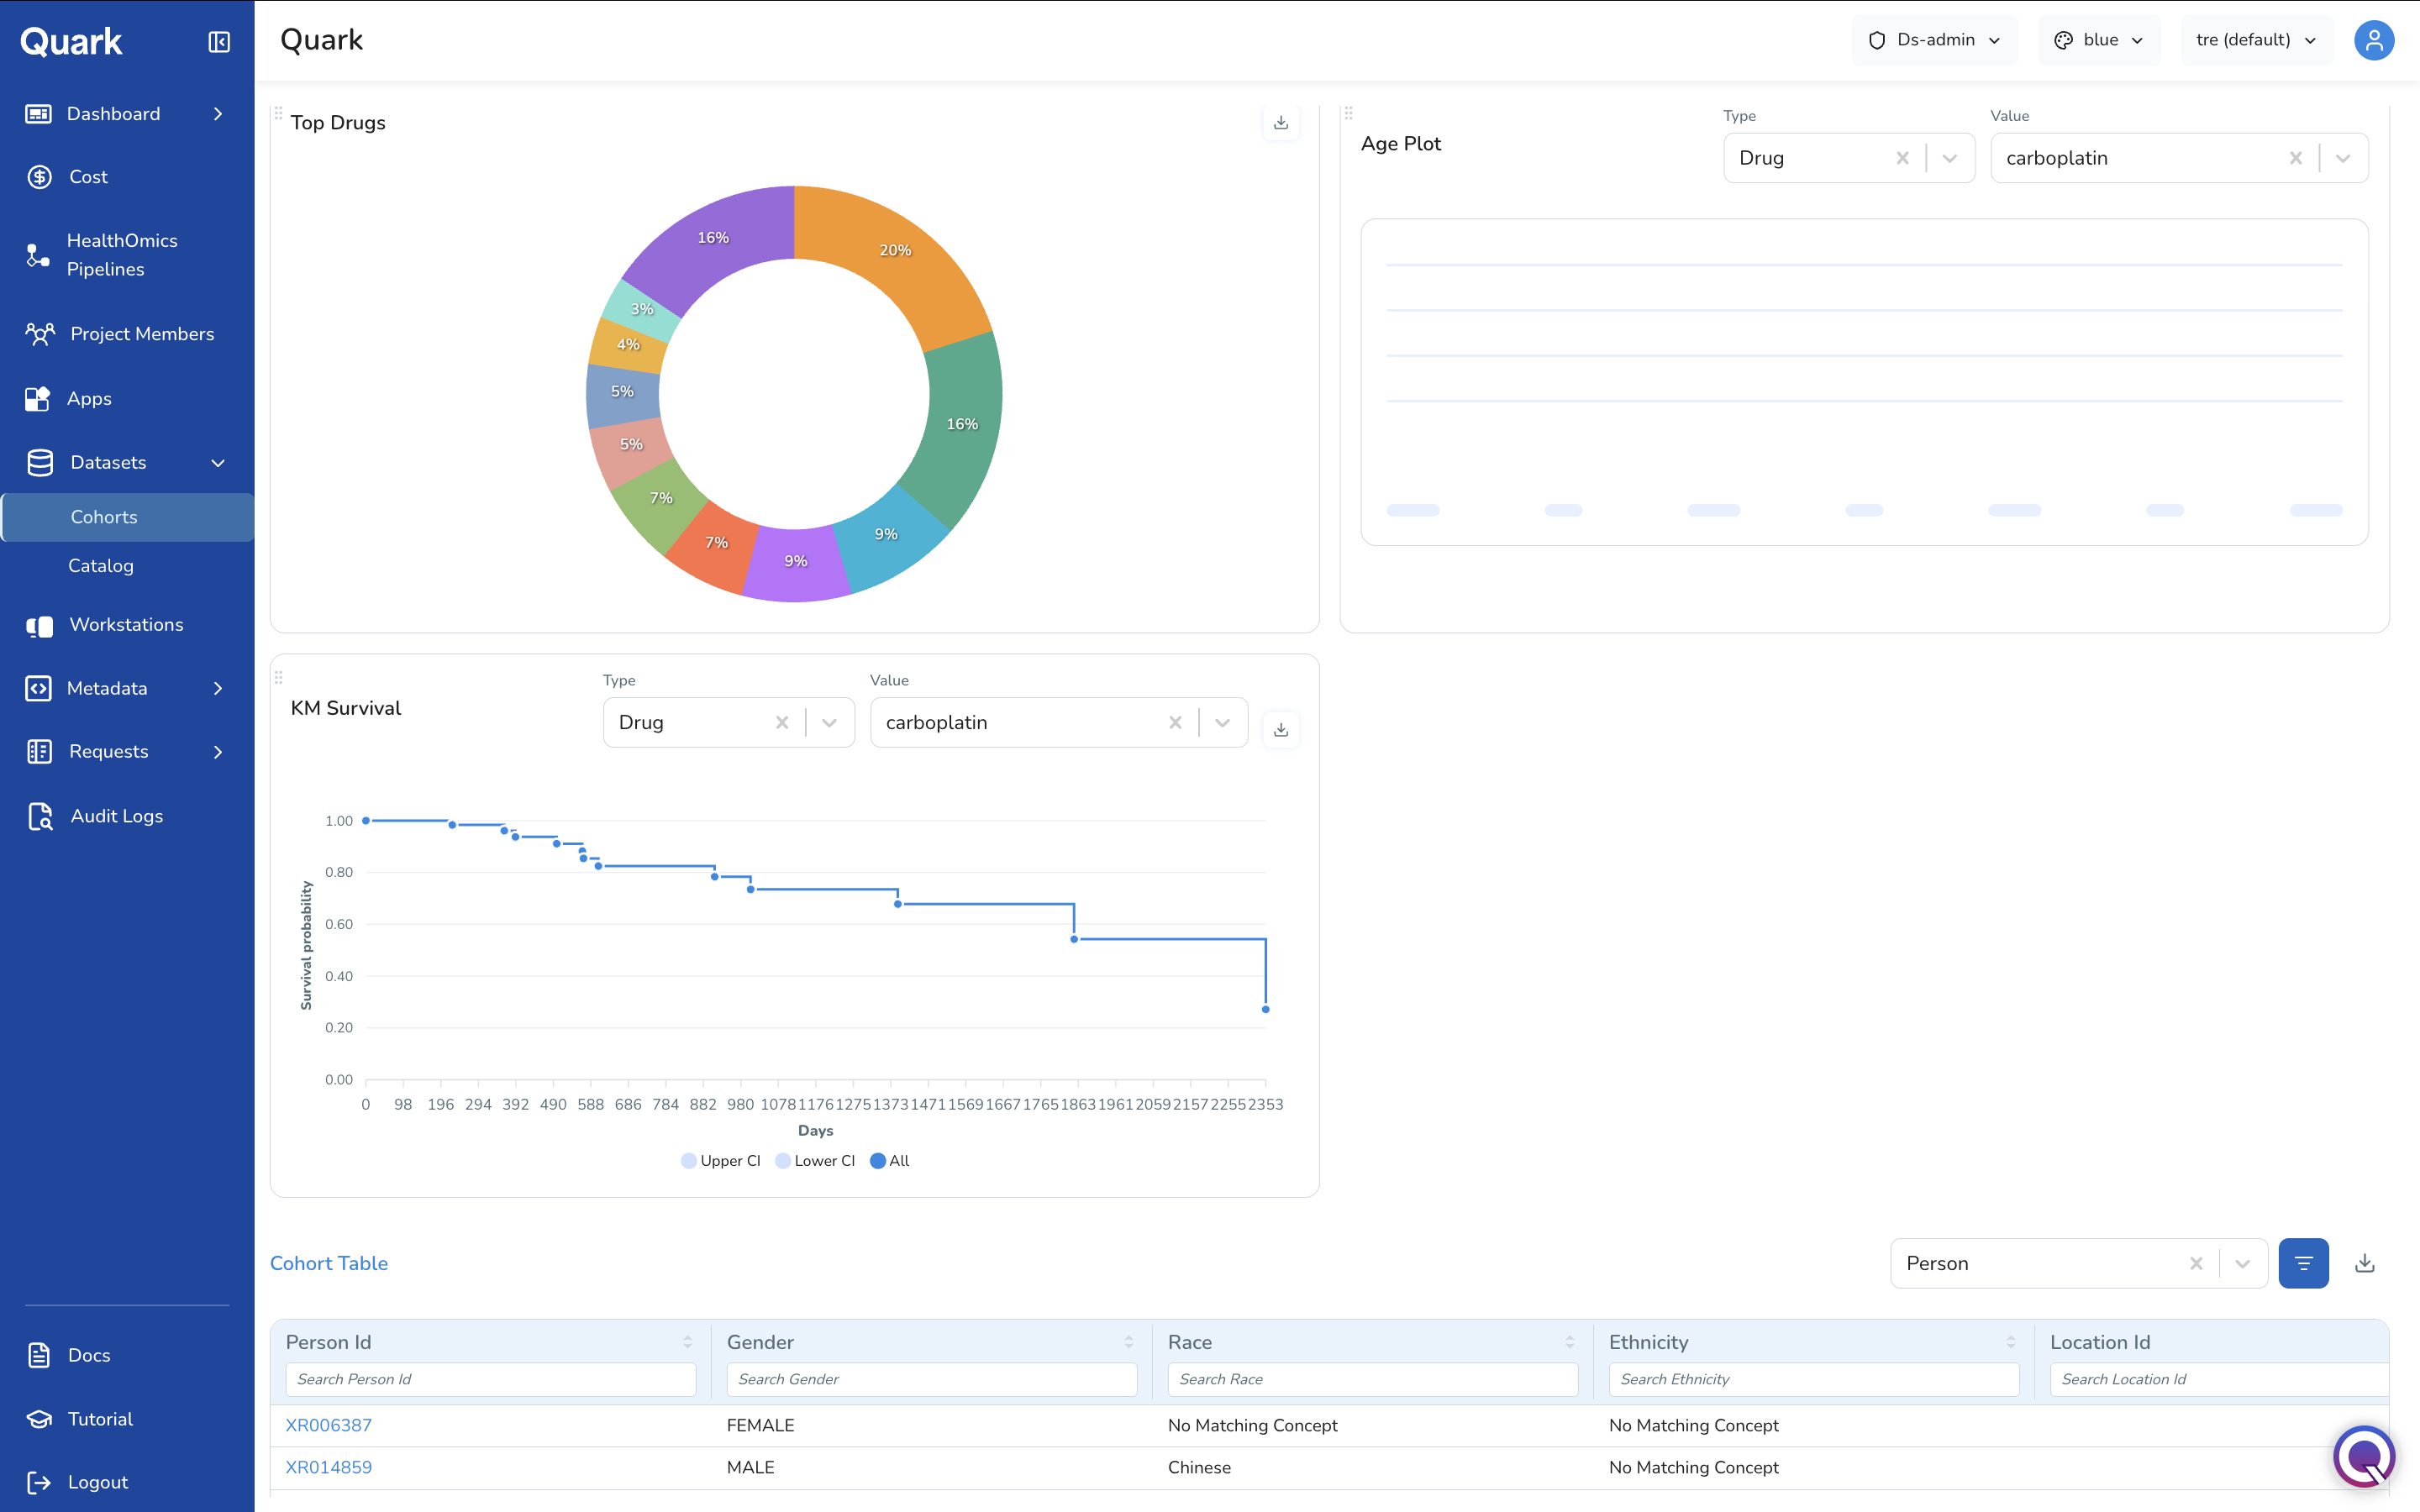Download the KM Survival chart
The width and height of the screenshot is (2420, 1512).
coord(1281,730)
